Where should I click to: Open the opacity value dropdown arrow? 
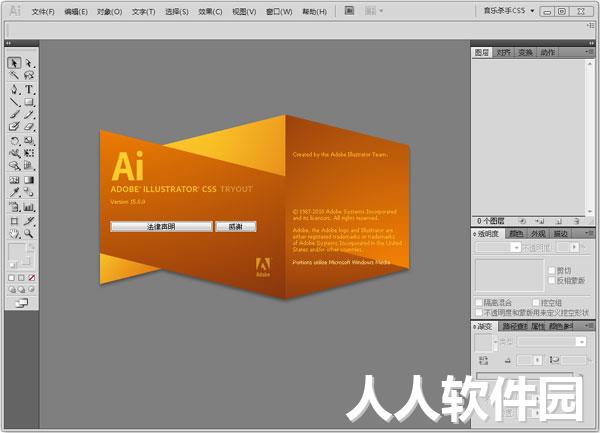574,247
